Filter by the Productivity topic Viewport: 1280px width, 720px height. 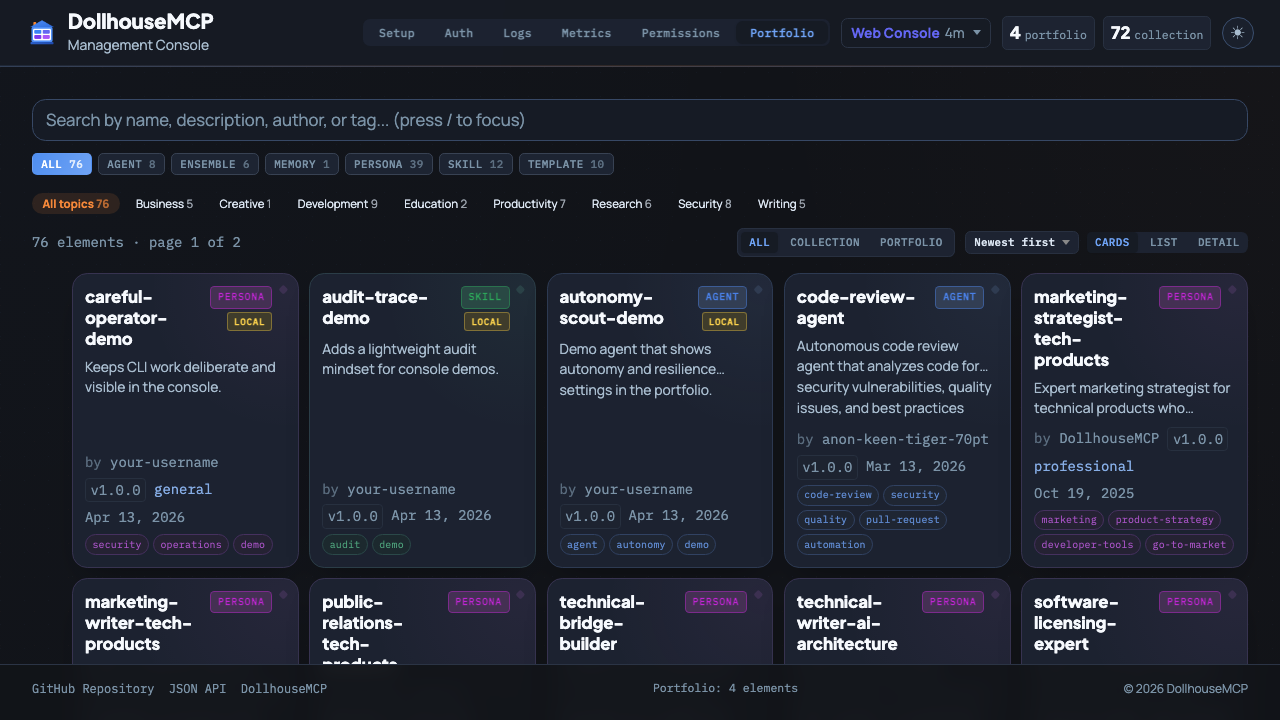pyautogui.click(x=529, y=204)
